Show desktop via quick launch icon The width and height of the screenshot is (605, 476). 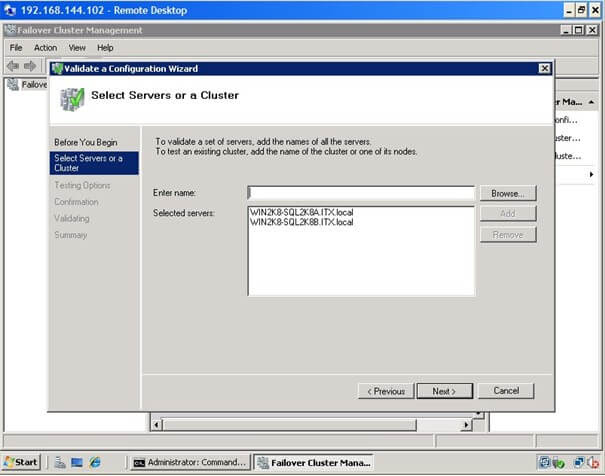[77, 462]
